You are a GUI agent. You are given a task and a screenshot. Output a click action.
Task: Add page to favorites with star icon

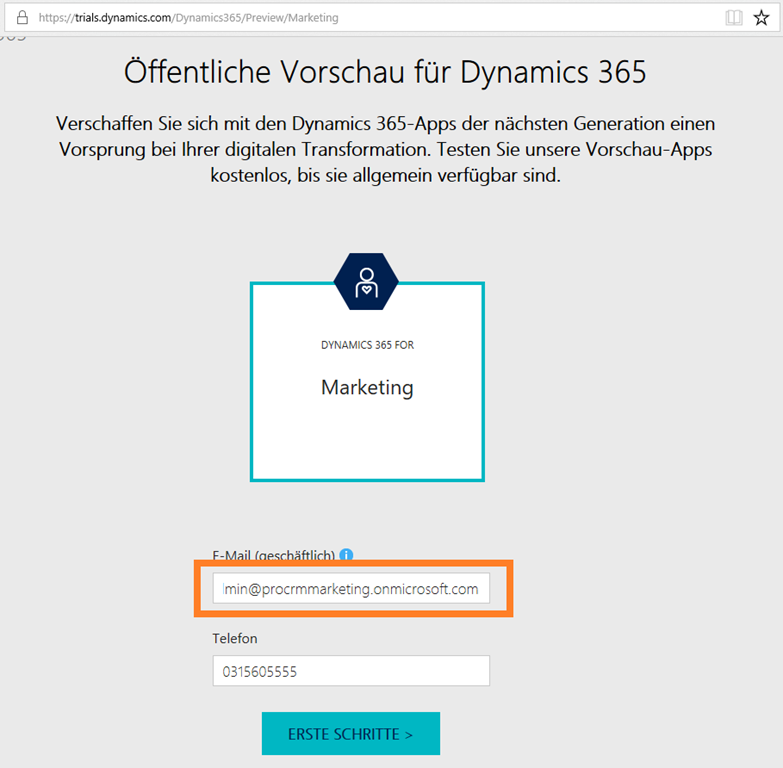click(762, 17)
